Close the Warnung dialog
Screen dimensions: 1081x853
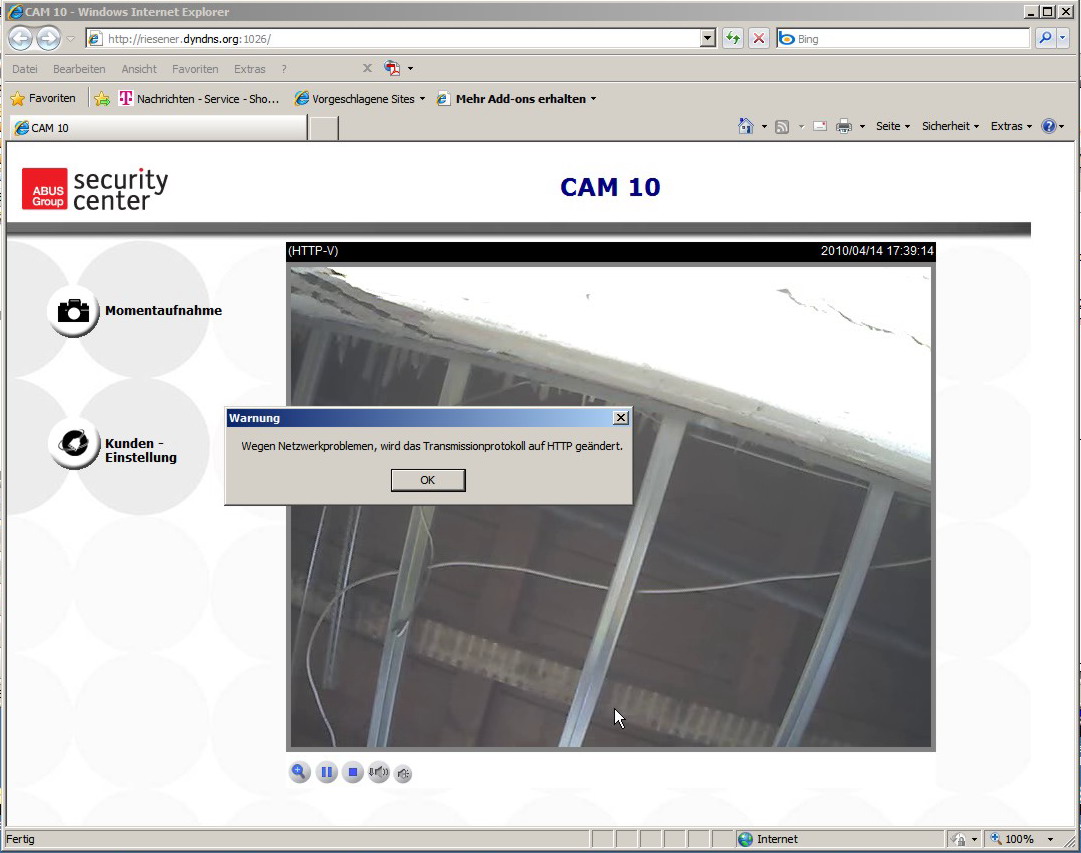620,418
